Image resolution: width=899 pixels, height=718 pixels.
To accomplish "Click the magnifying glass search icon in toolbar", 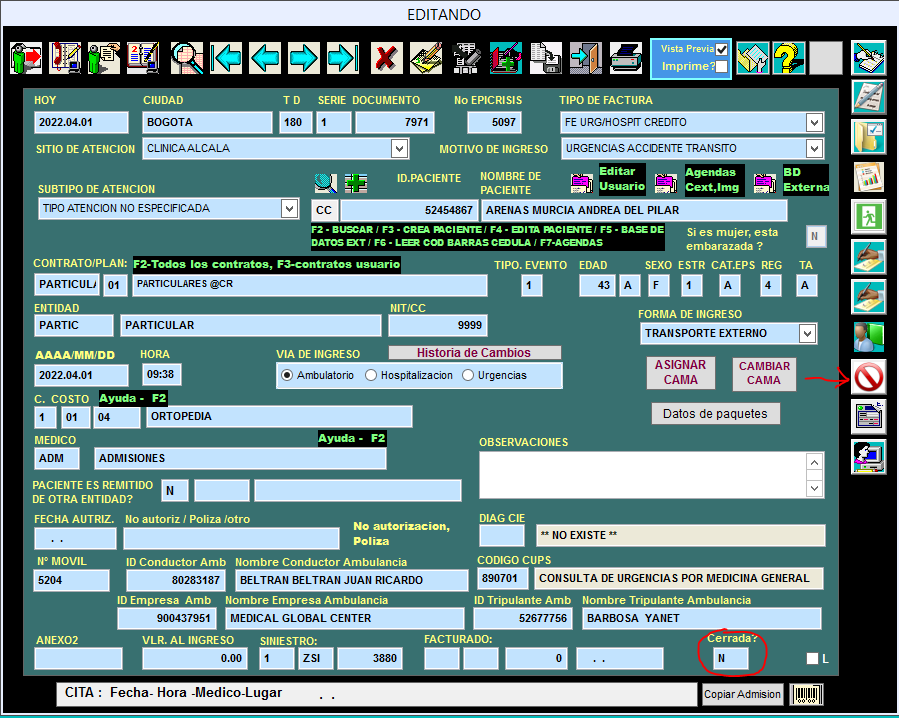I will (187, 58).
